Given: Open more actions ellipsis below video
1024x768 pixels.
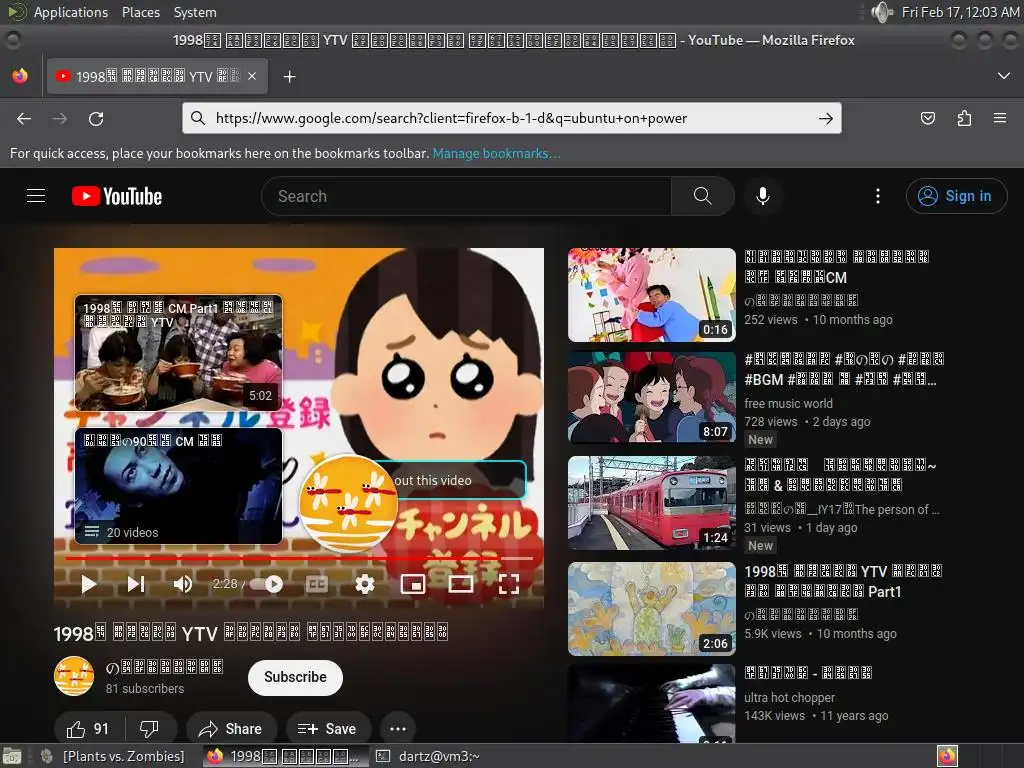Looking at the screenshot, I should 398,728.
